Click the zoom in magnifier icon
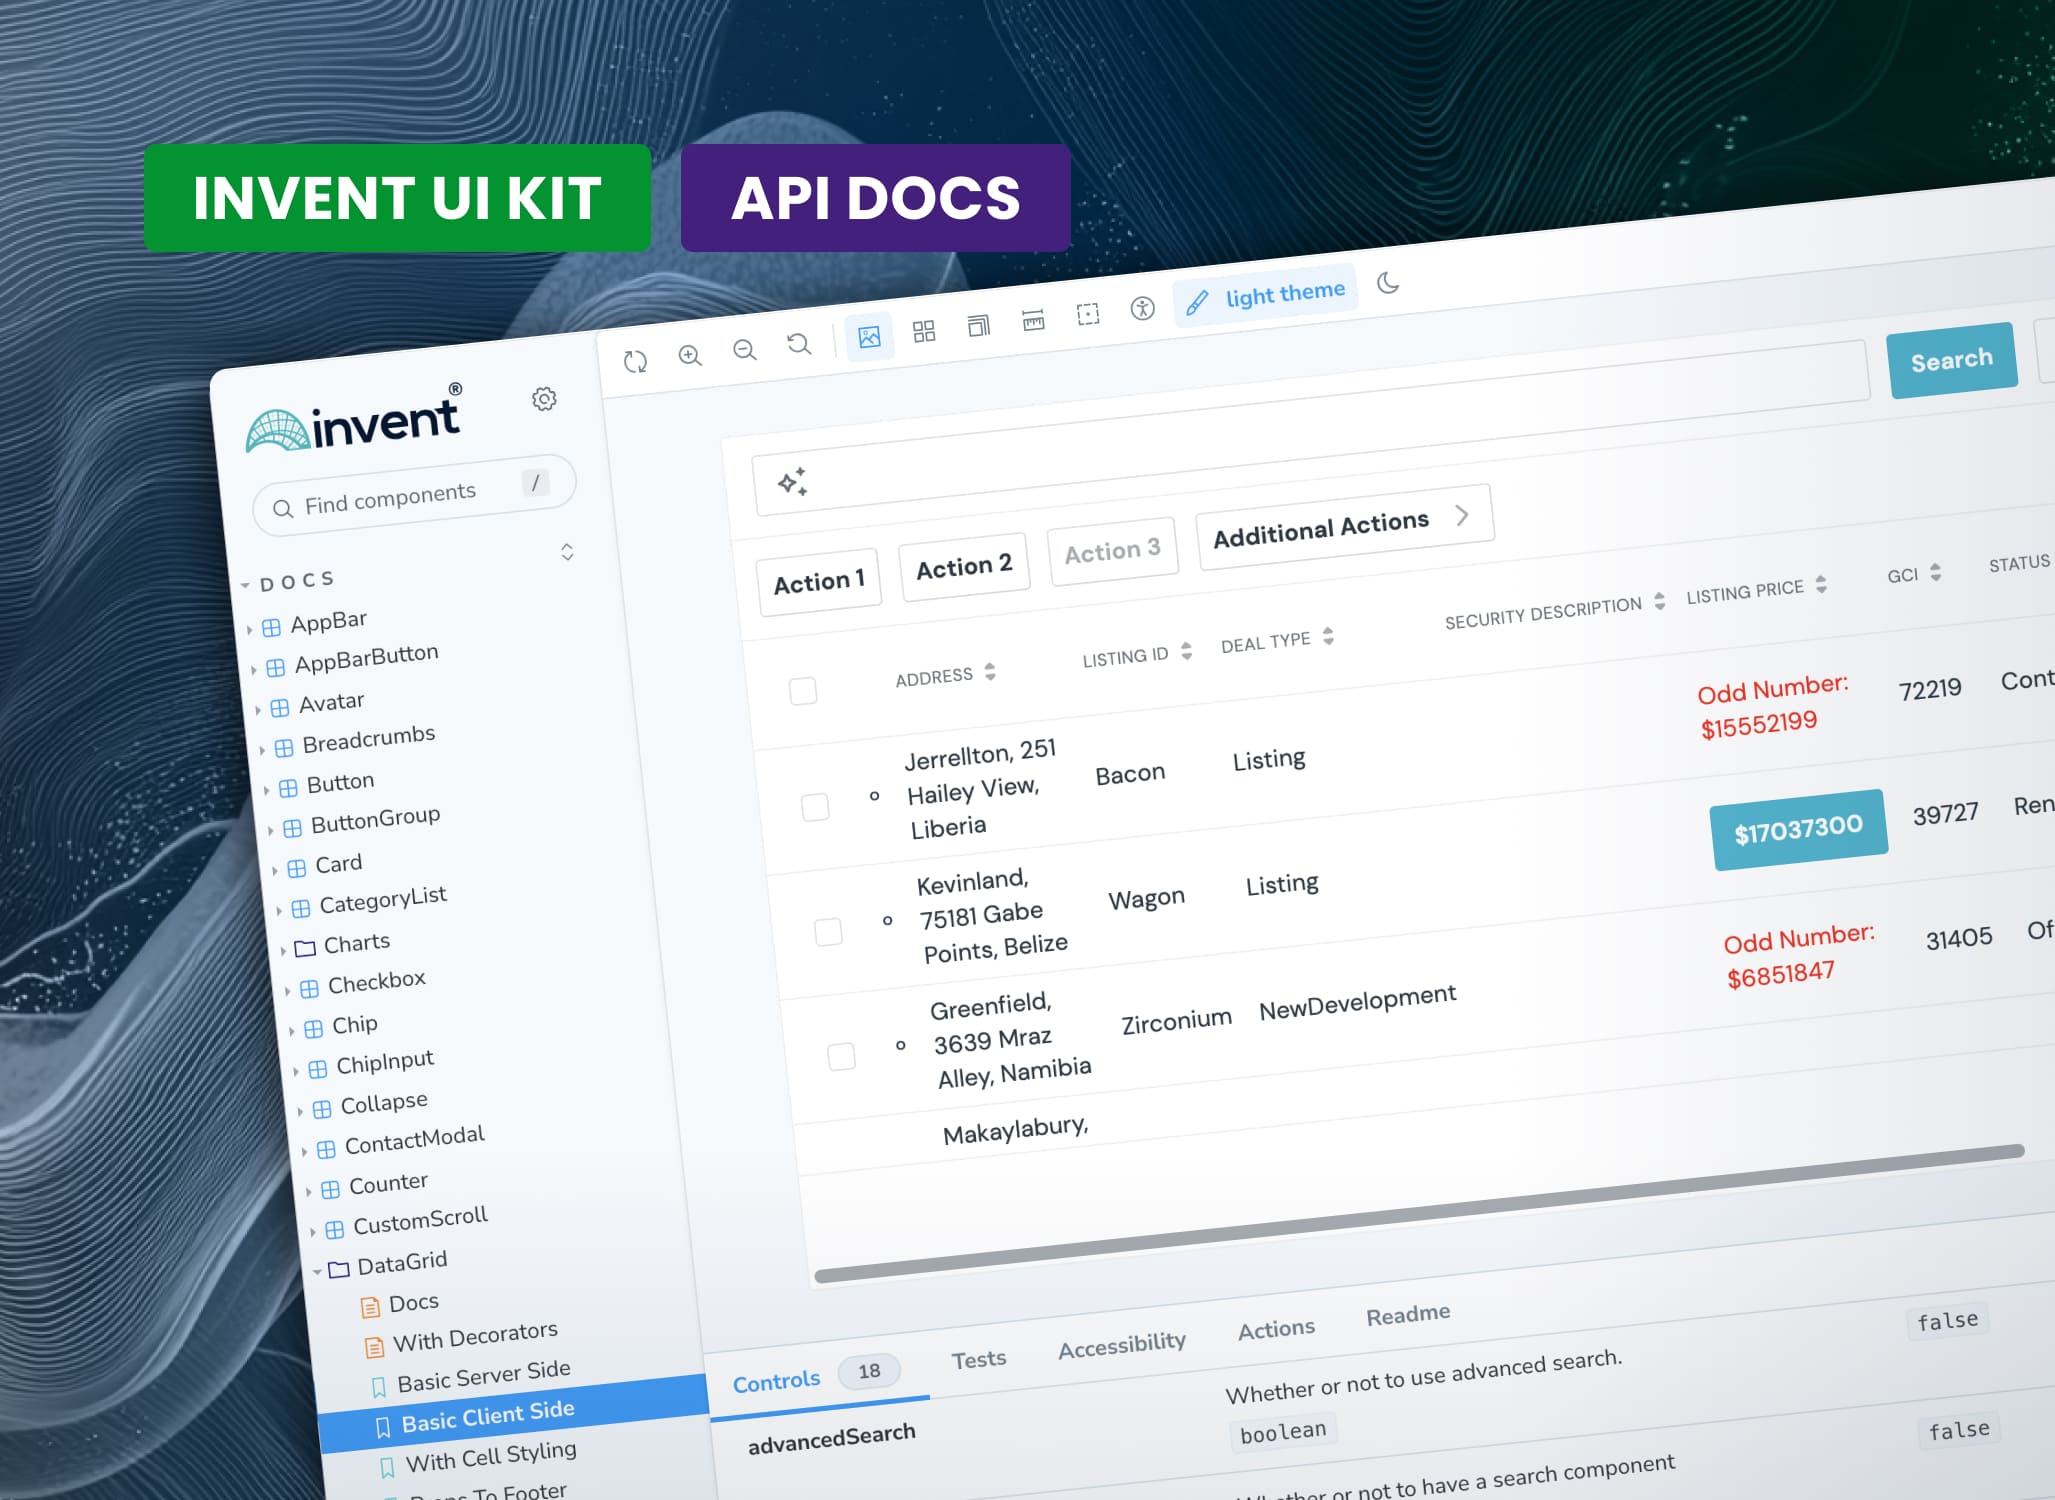2055x1500 pixels. click(x=690, y=355)
